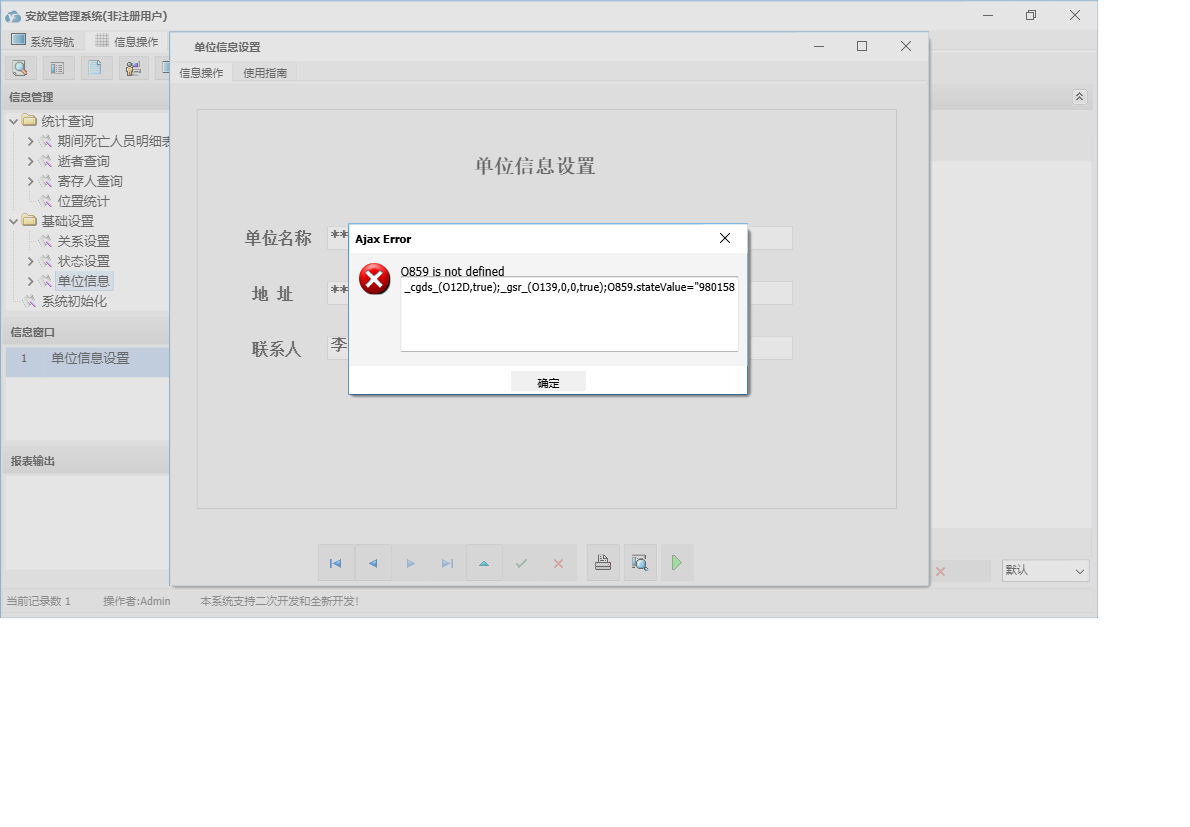1190x827 pixels.
Task: Click the printer icon
Action: pyautogui.click(x=603, y=563)
